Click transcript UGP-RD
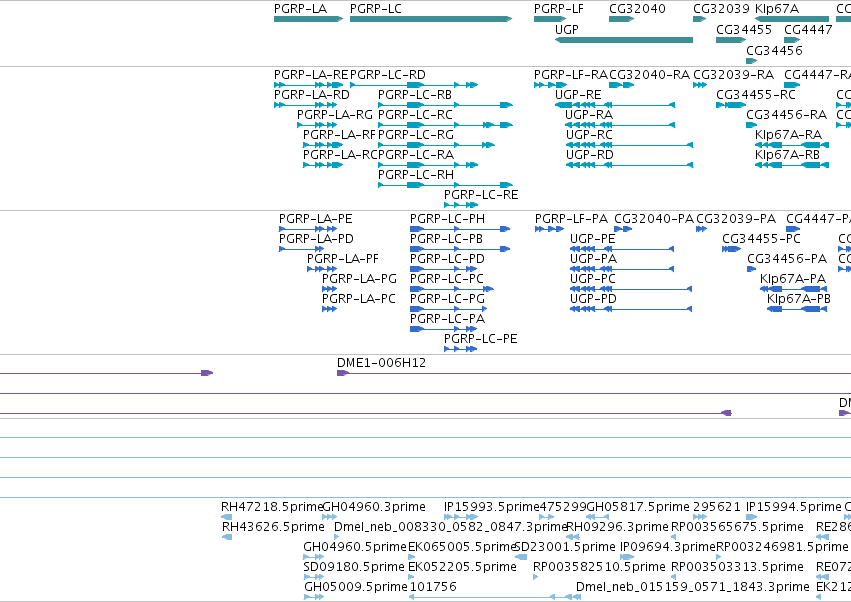The width and height of the screenshot is (851, 602). pos(629,165)
